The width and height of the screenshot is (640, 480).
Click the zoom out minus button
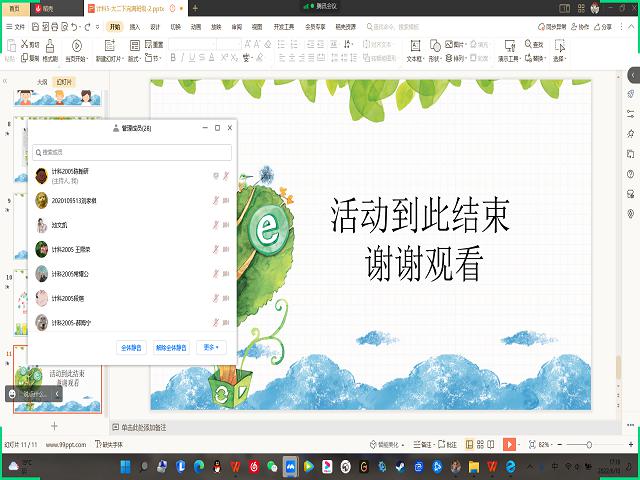point(560,444)
